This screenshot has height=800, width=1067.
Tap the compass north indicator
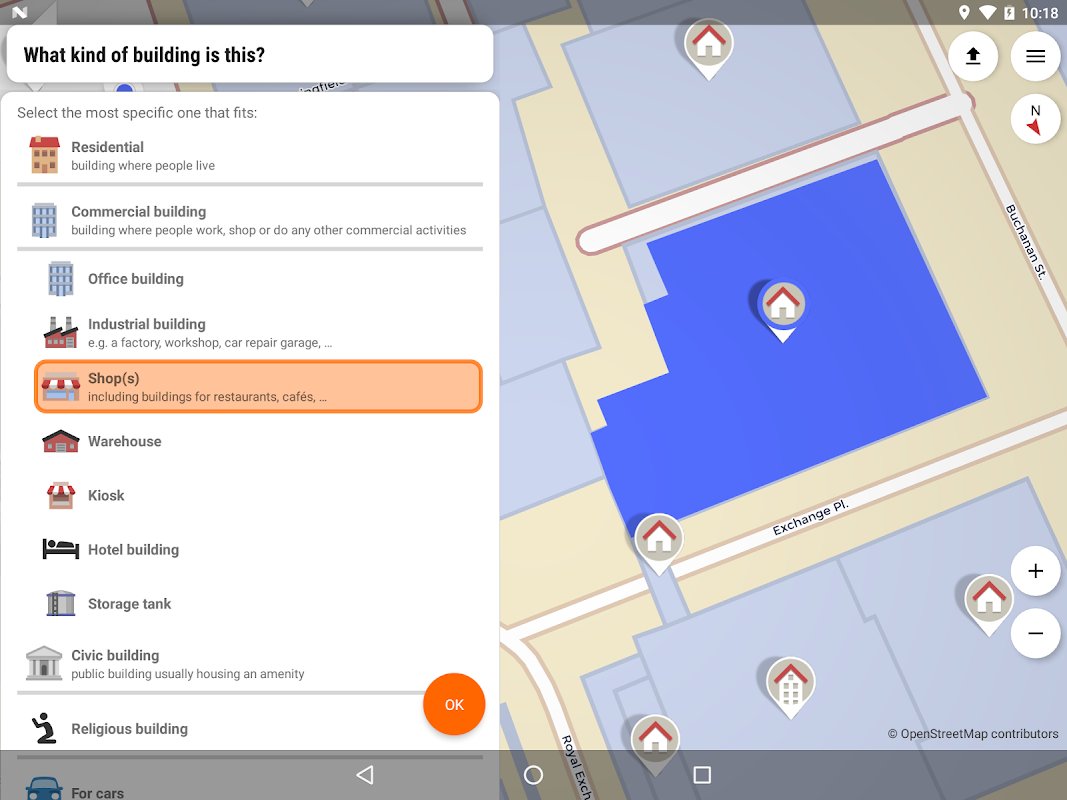pyautogui.click(x=1035, y=118)
